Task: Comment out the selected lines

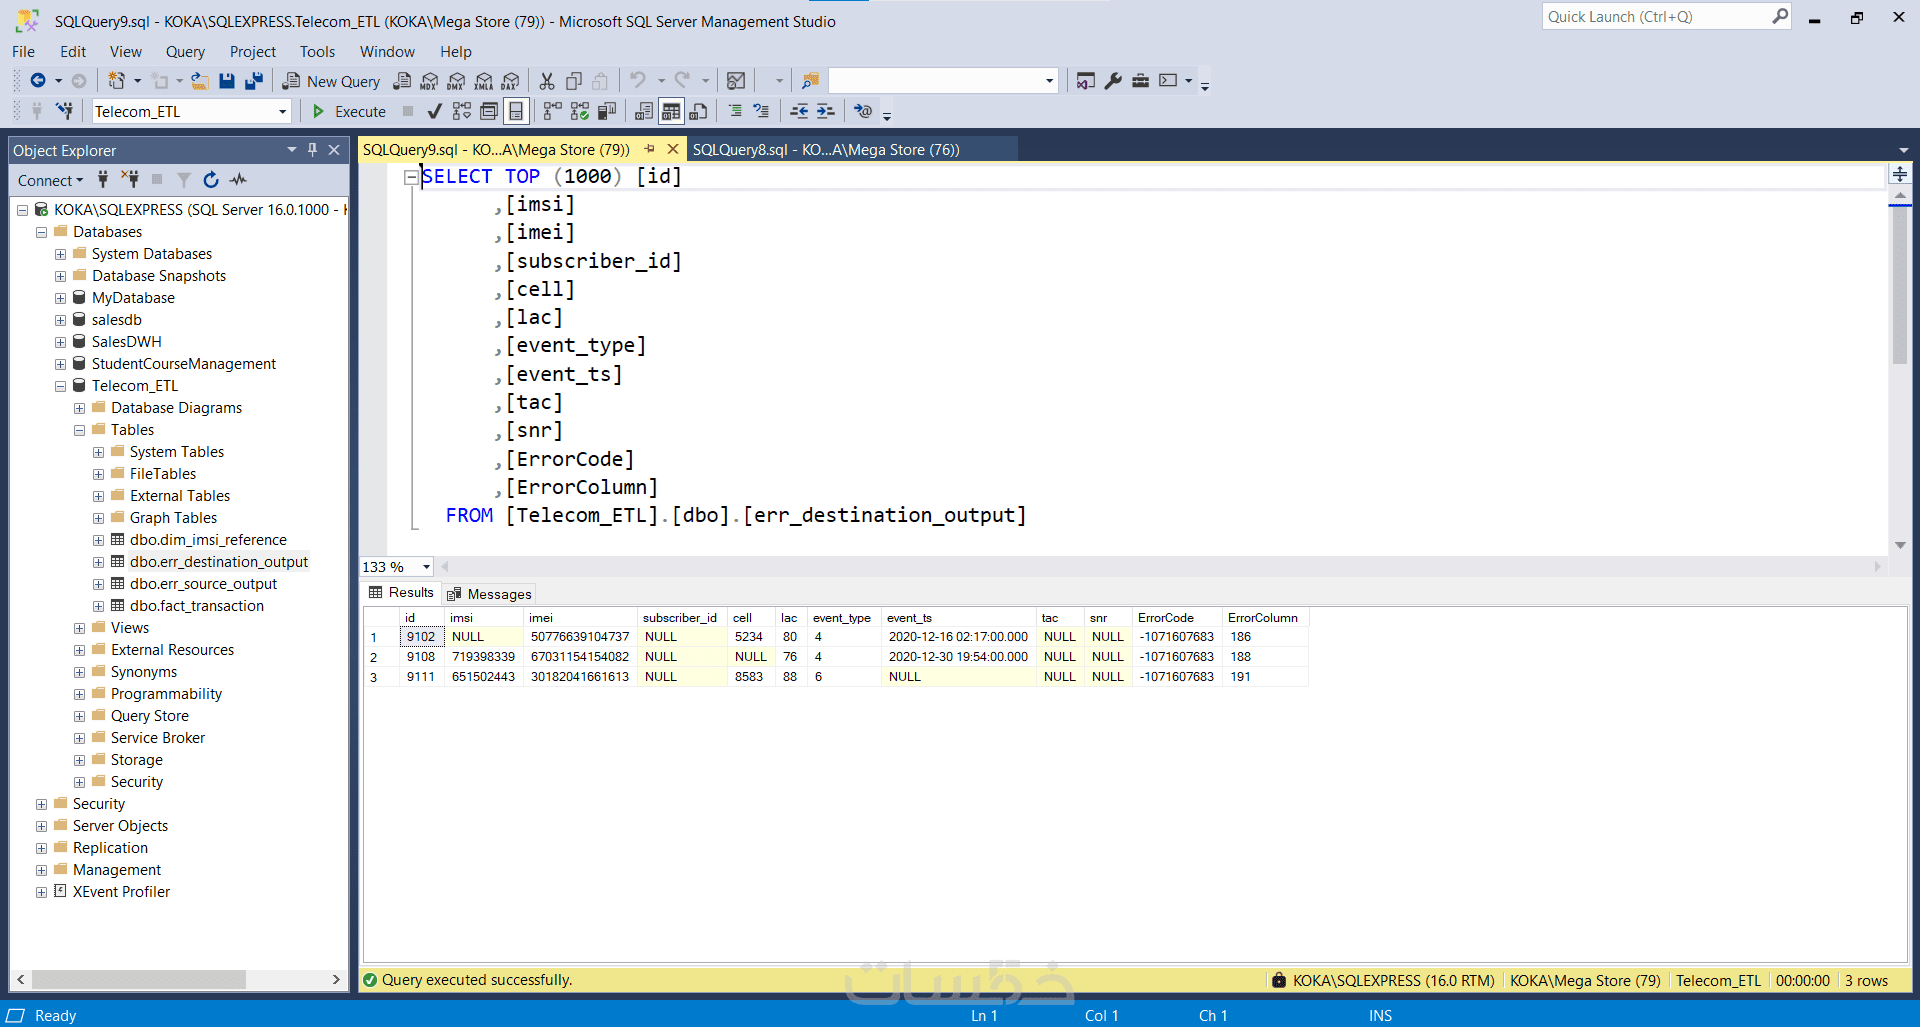Action: pyautogui.click(x=735, y=111)
